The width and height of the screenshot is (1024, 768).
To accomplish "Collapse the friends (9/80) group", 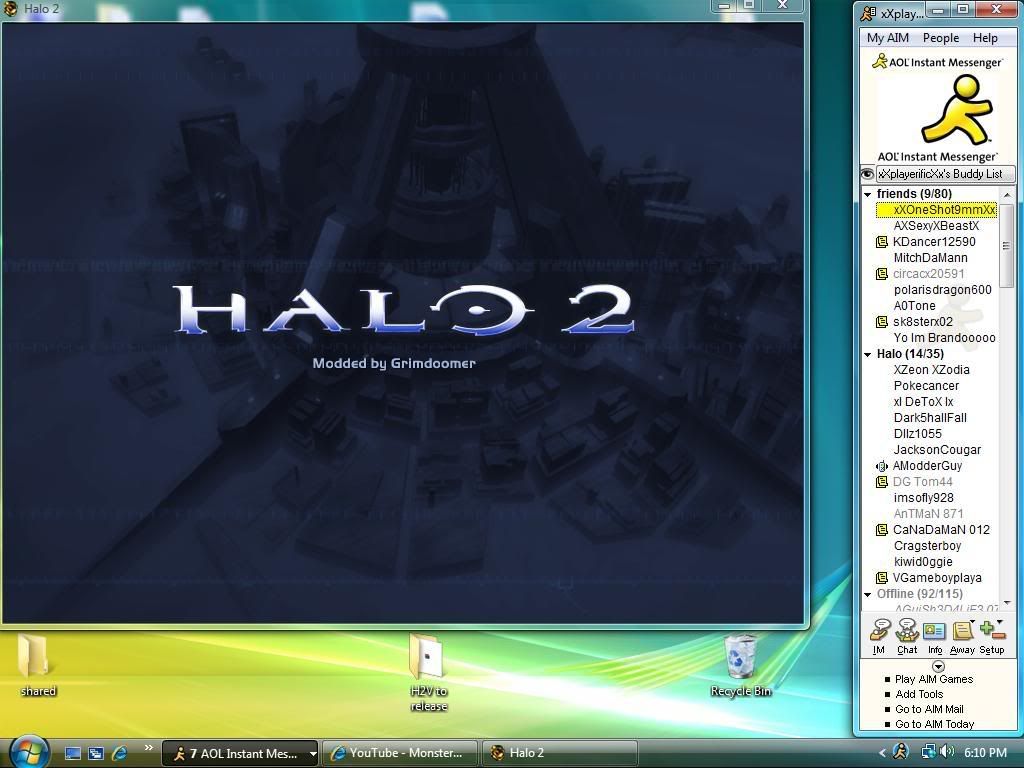I will [868, 195].
